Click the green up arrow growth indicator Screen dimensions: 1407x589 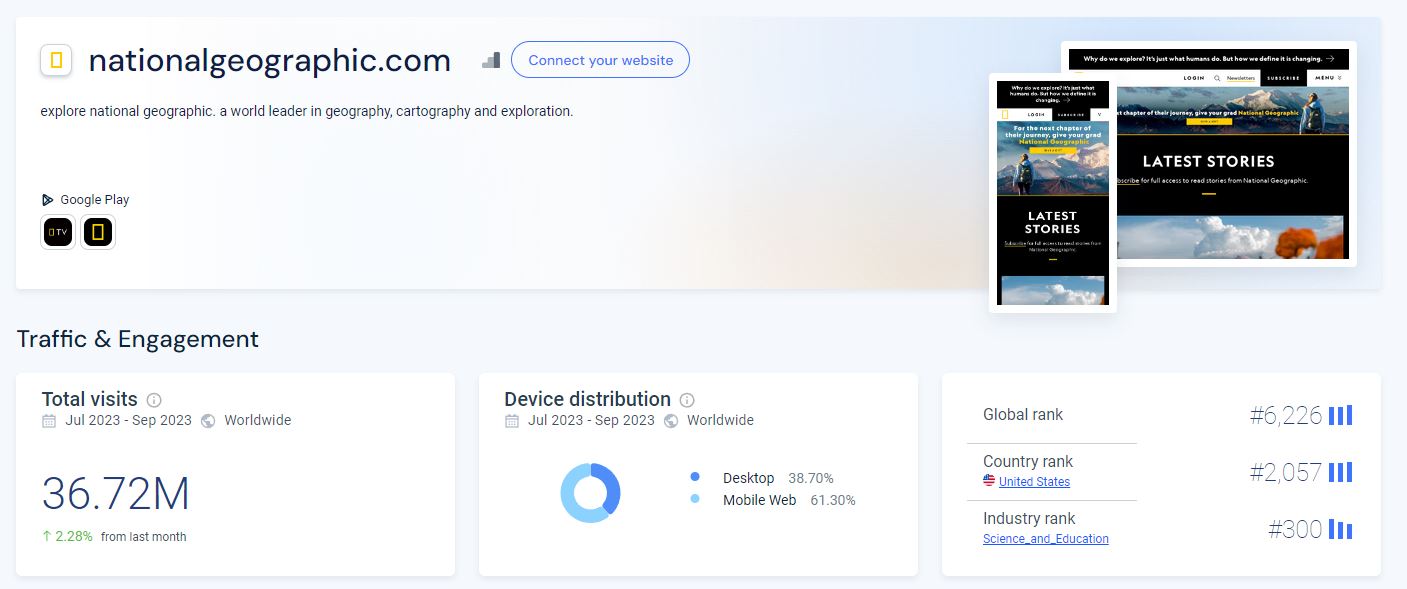[47, 536]
